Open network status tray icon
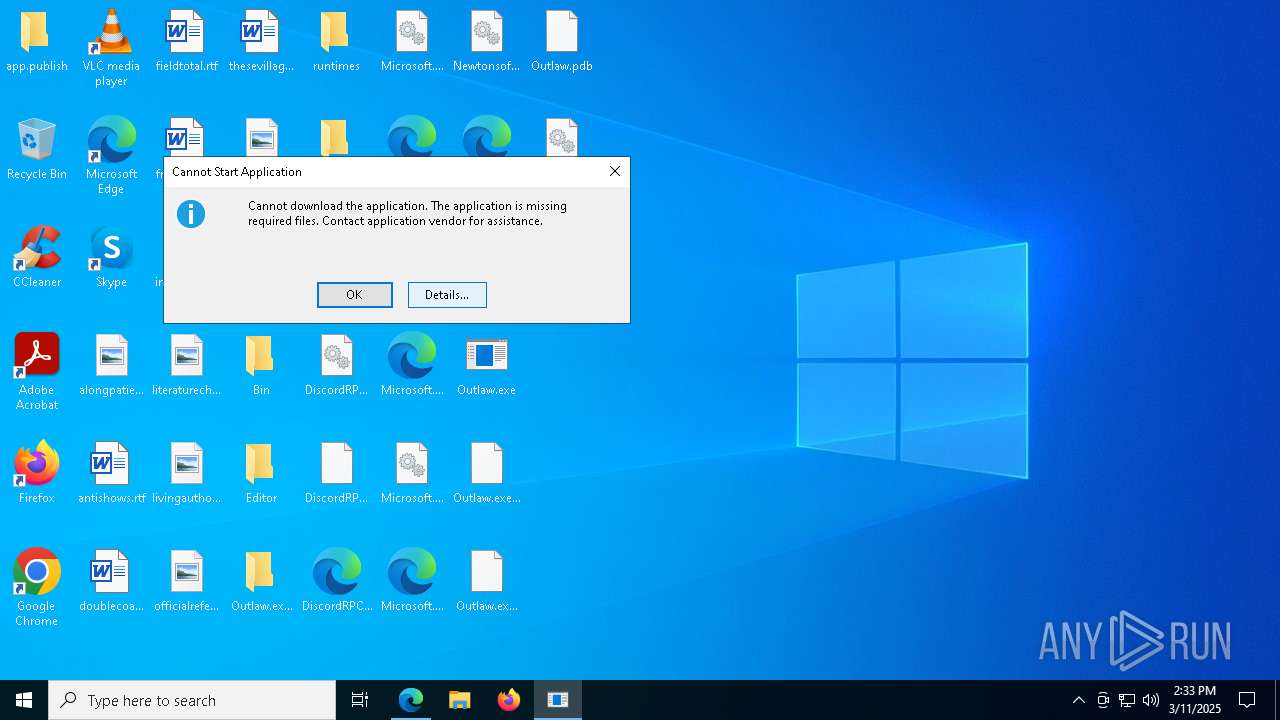Screen dimensions: 1280x720 click(1127, 700)
